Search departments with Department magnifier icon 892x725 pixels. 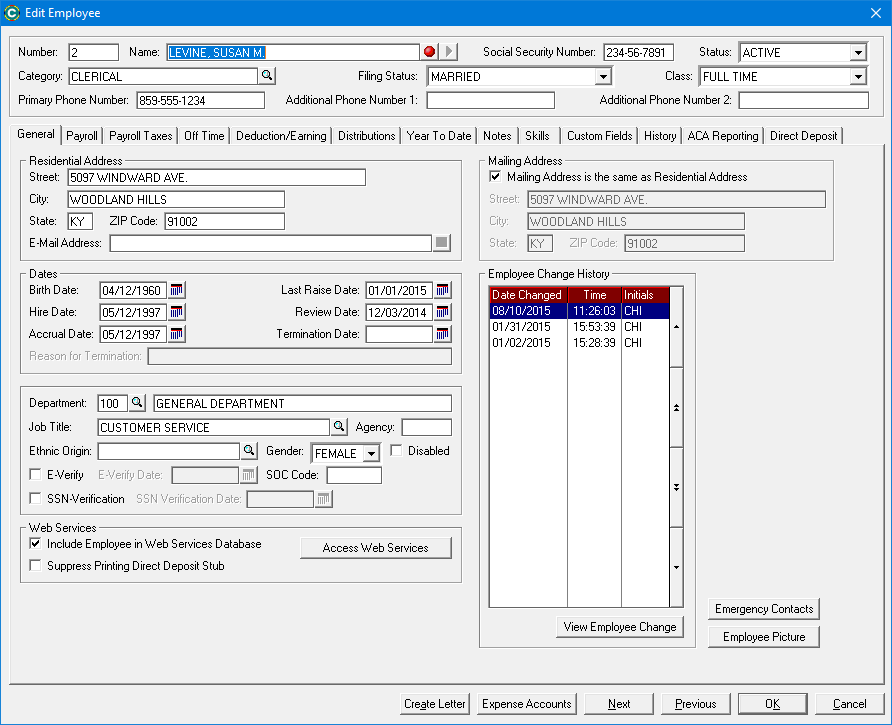pos(137,403)
